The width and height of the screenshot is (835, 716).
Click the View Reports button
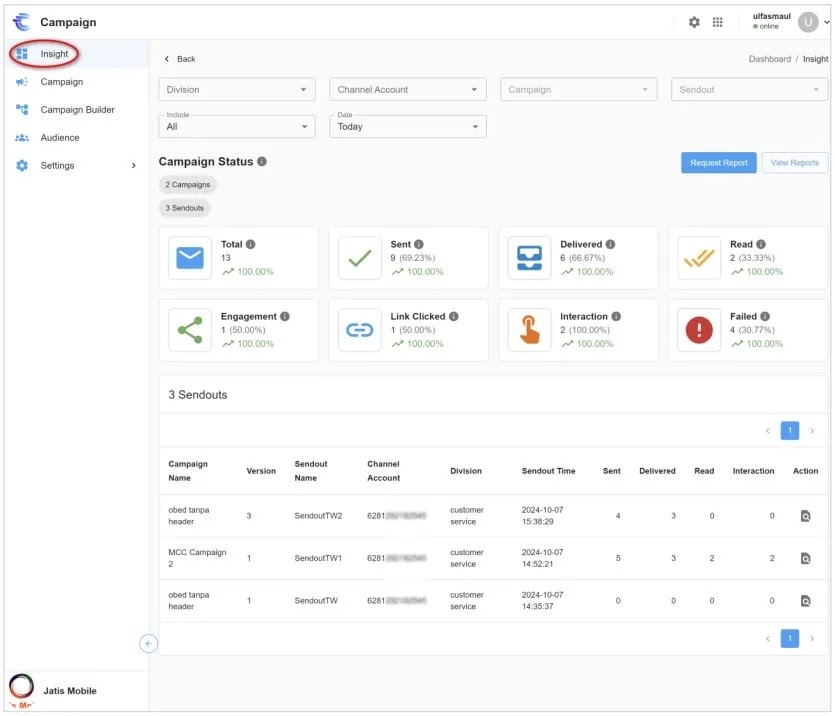click(794, 163)
